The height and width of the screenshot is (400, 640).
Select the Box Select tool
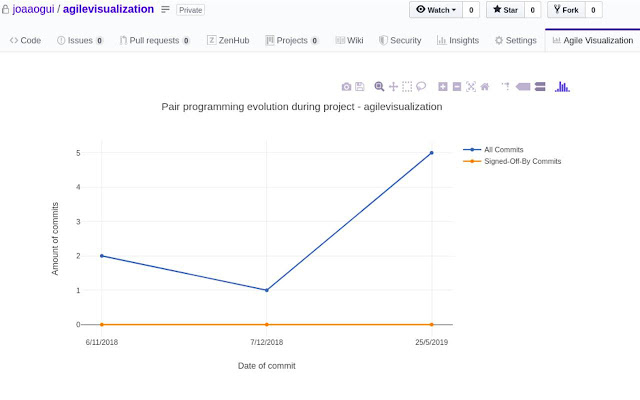click(x=407, y=87)
